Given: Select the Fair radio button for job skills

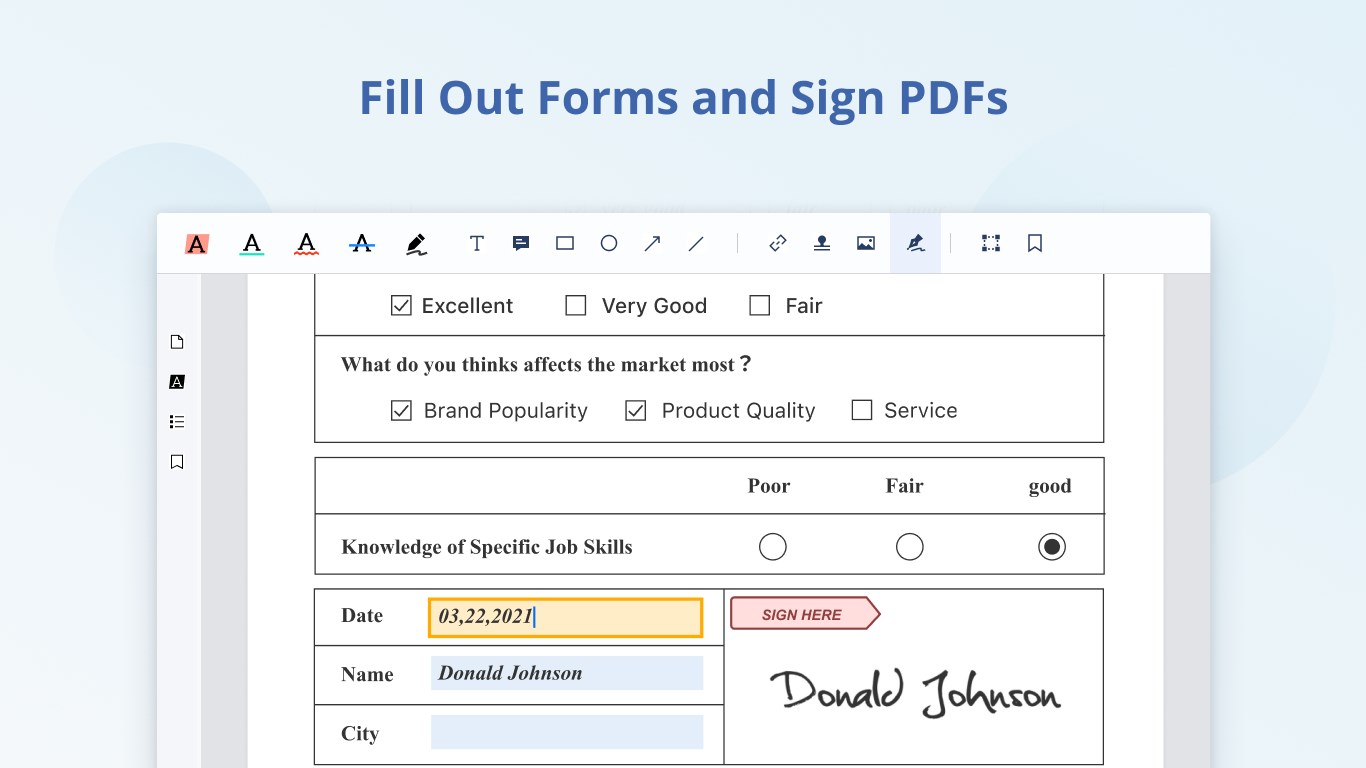Looking at the screenshot, I should click(x=909, y=547).
